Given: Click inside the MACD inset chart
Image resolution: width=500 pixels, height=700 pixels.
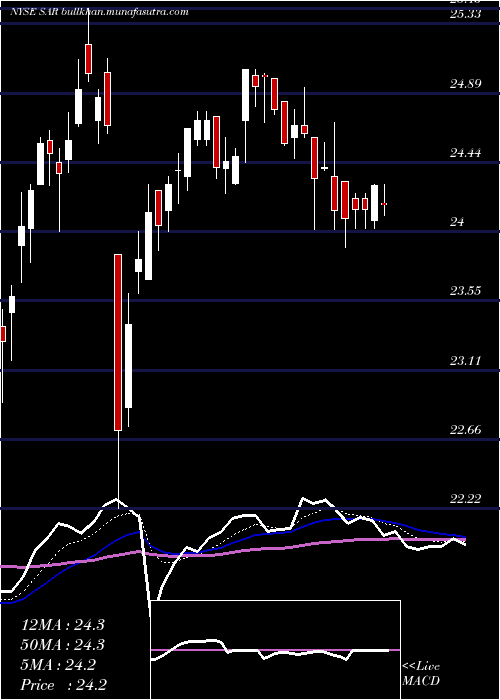Looking at the screenshot, I should [275, 650].
